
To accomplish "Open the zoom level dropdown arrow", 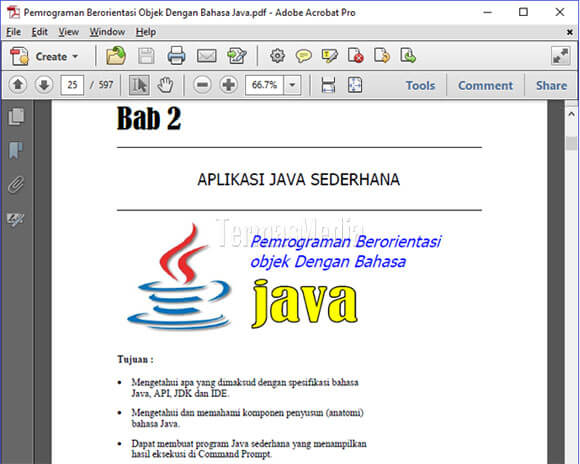I will click(x=292, y=85).
